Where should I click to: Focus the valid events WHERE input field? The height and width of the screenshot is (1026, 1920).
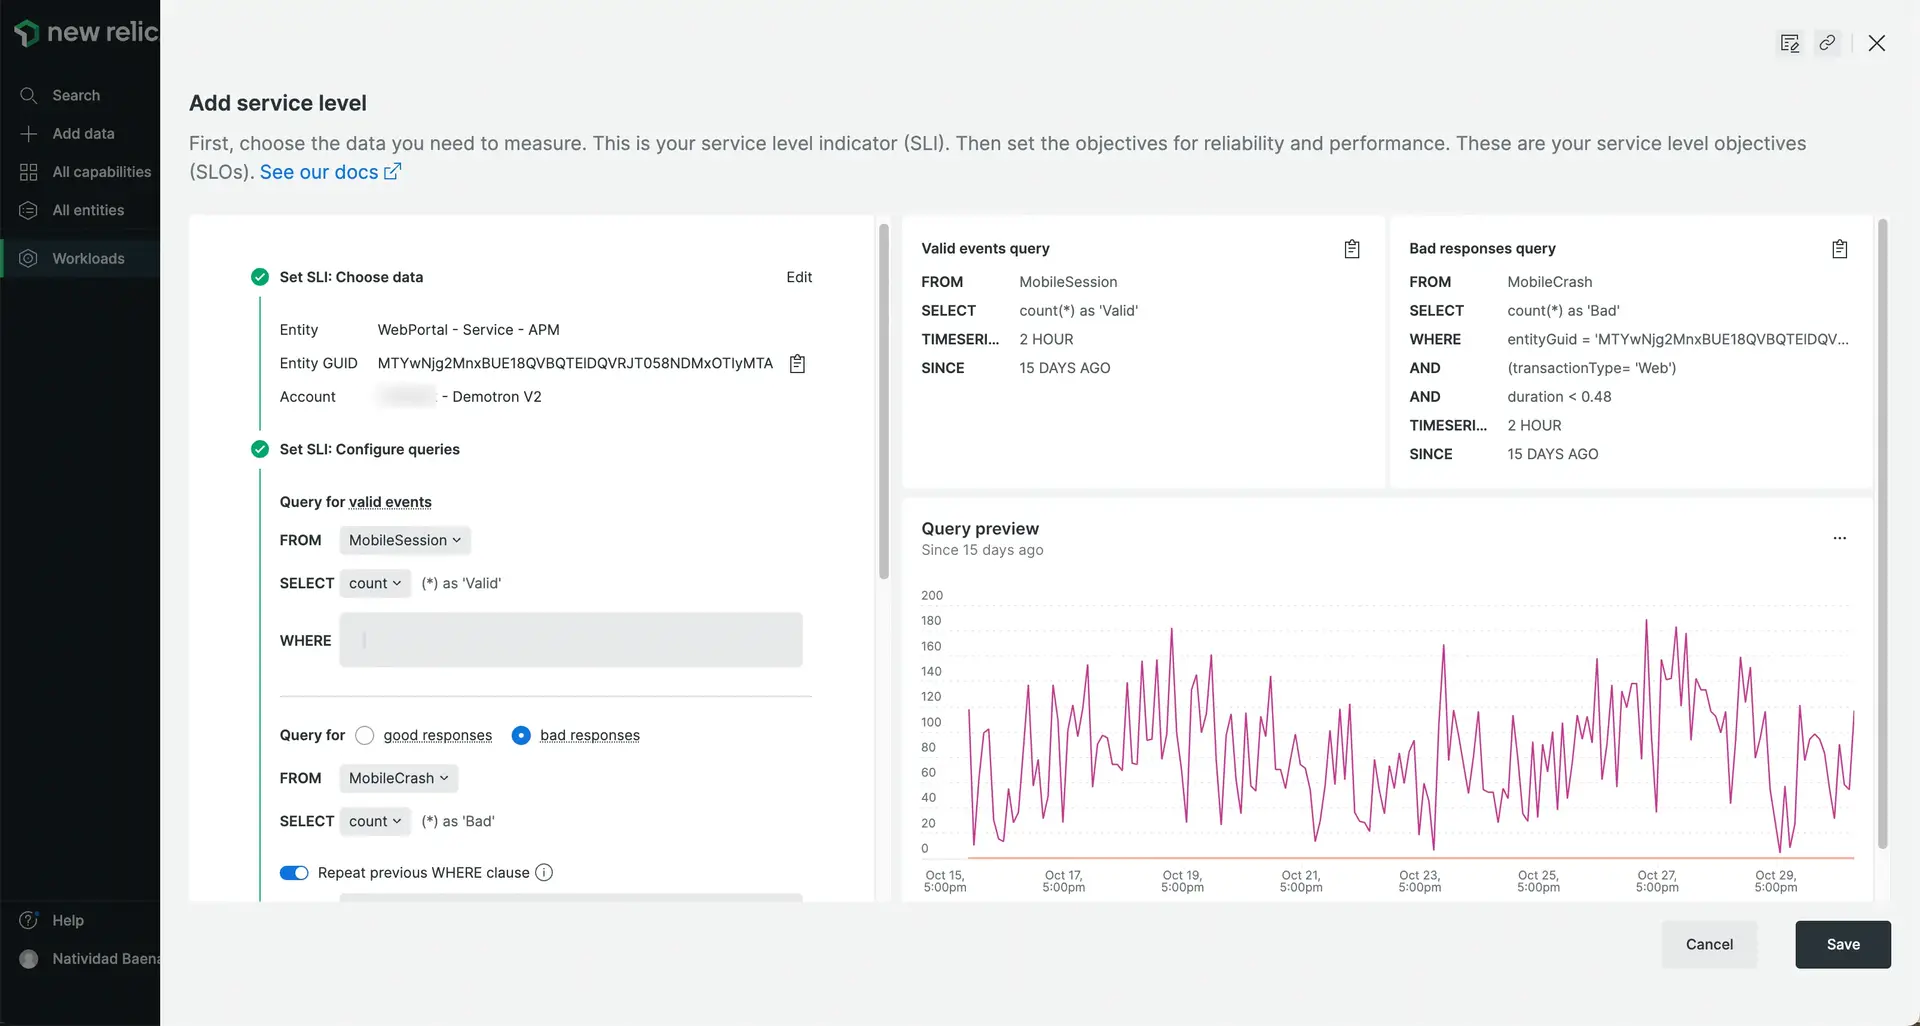coord(570,641)
